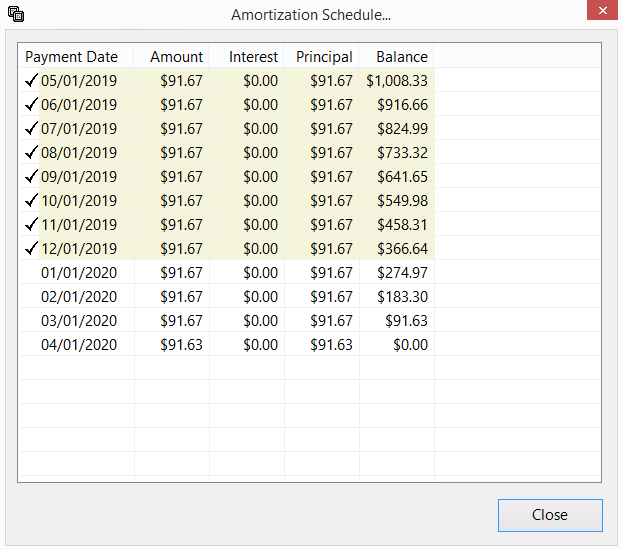Select the 01/01/2020 payment row
The image size is (623, 550).
click(x=79, y=273)
